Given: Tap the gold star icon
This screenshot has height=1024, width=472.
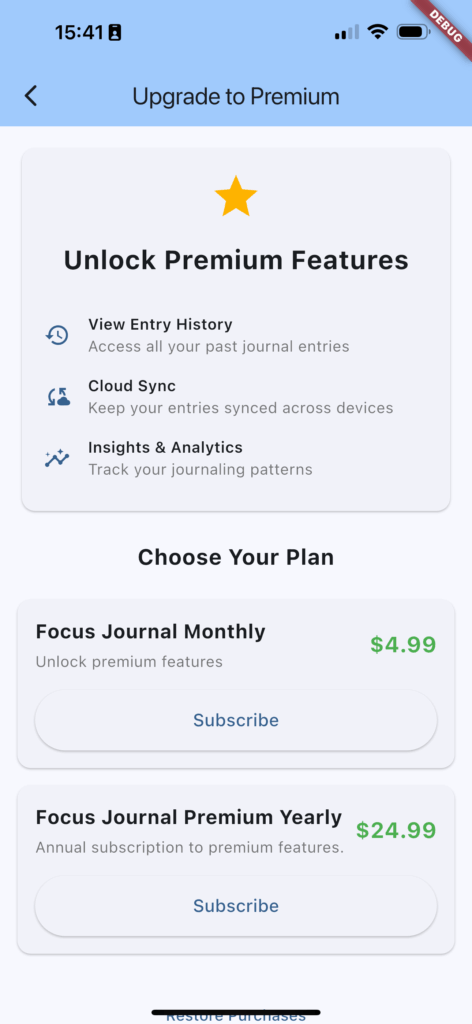Looking at the screenshot, I should (236, 196).
